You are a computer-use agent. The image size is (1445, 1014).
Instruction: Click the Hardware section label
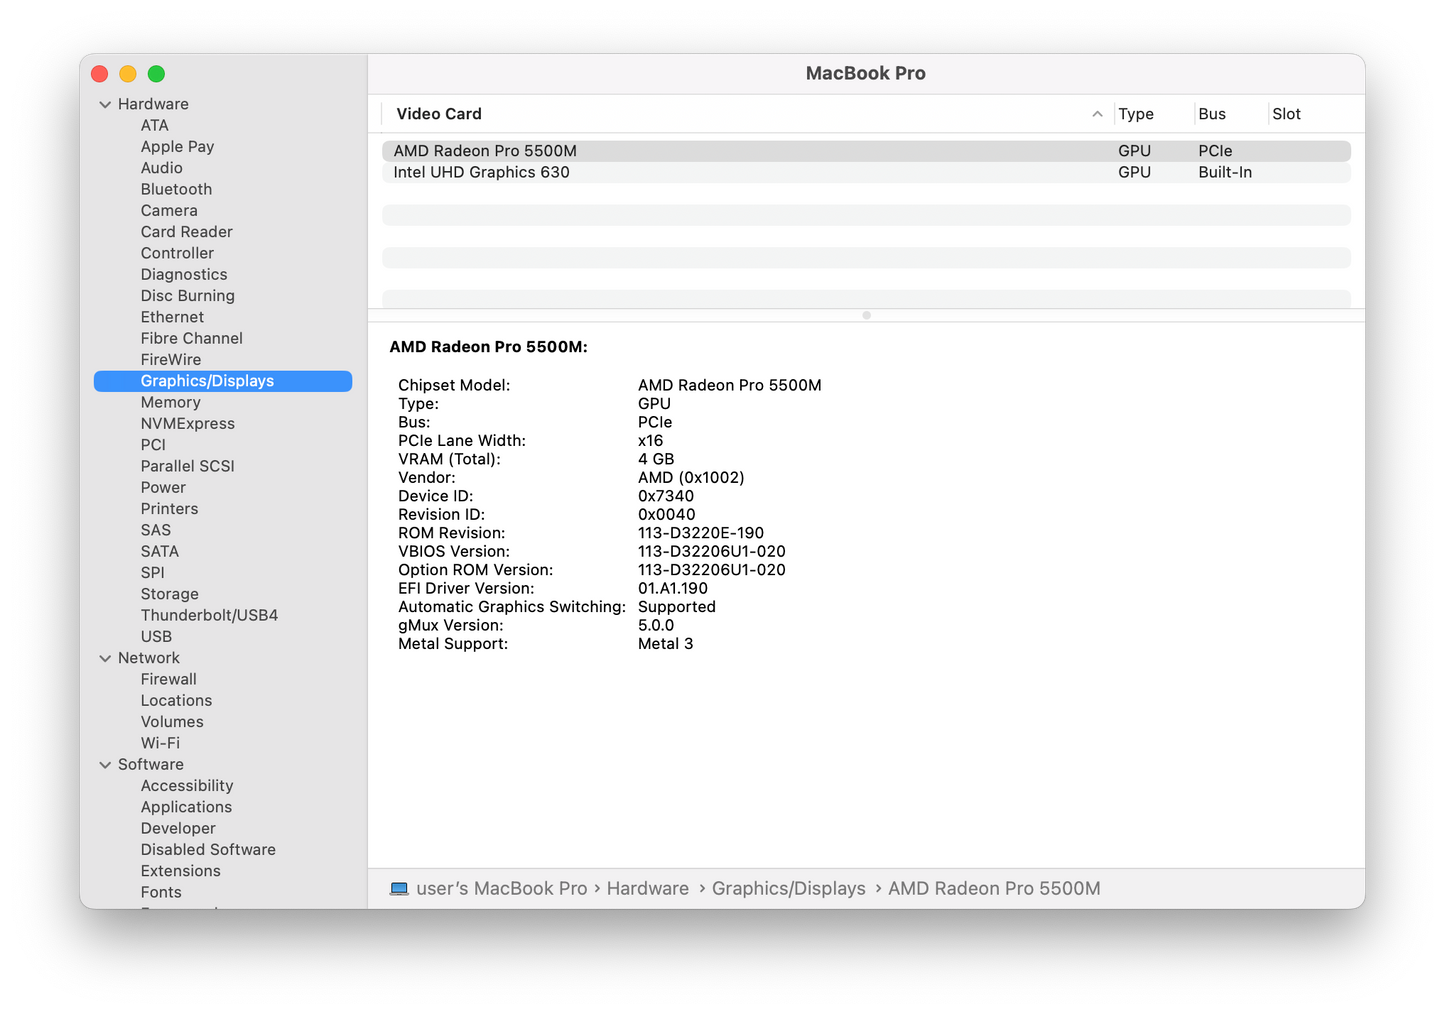click(153, 104)
